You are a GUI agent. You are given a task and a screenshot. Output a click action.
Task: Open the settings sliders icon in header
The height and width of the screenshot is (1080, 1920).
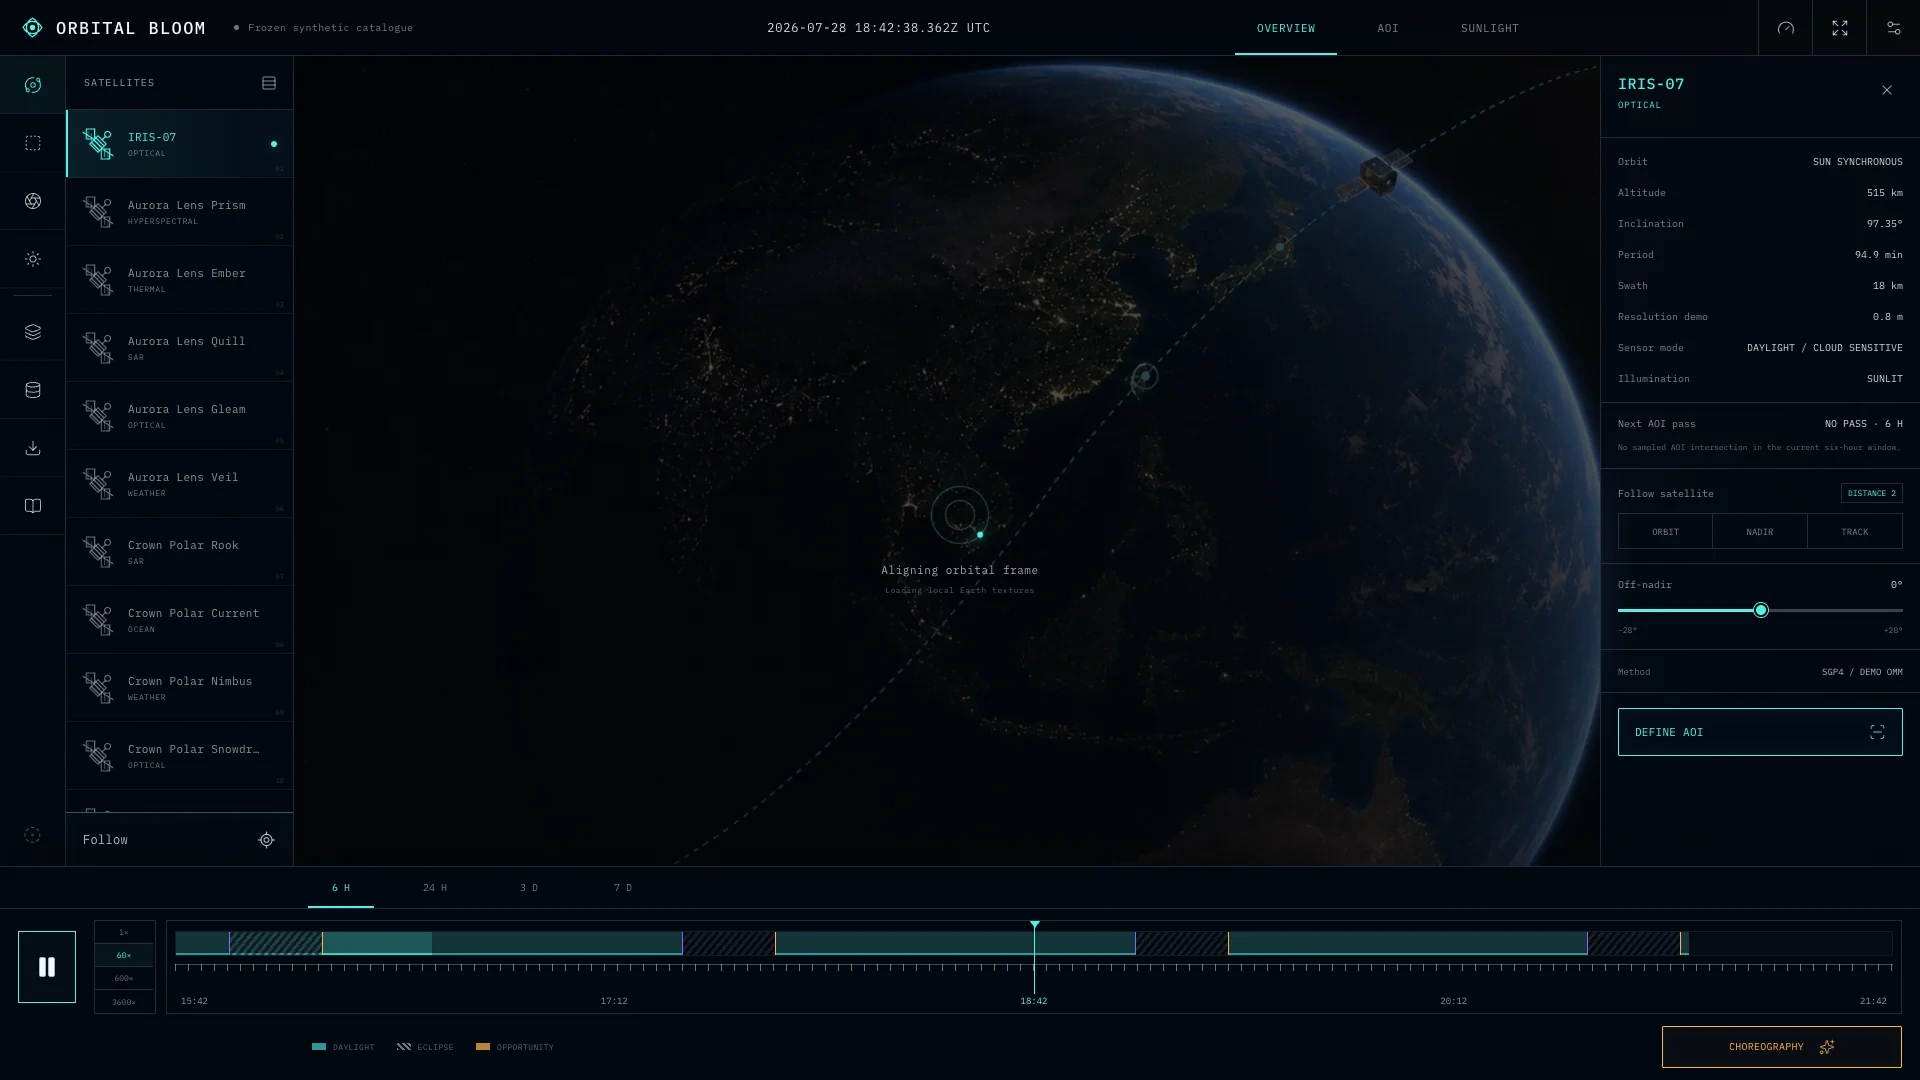[1893, 28]
